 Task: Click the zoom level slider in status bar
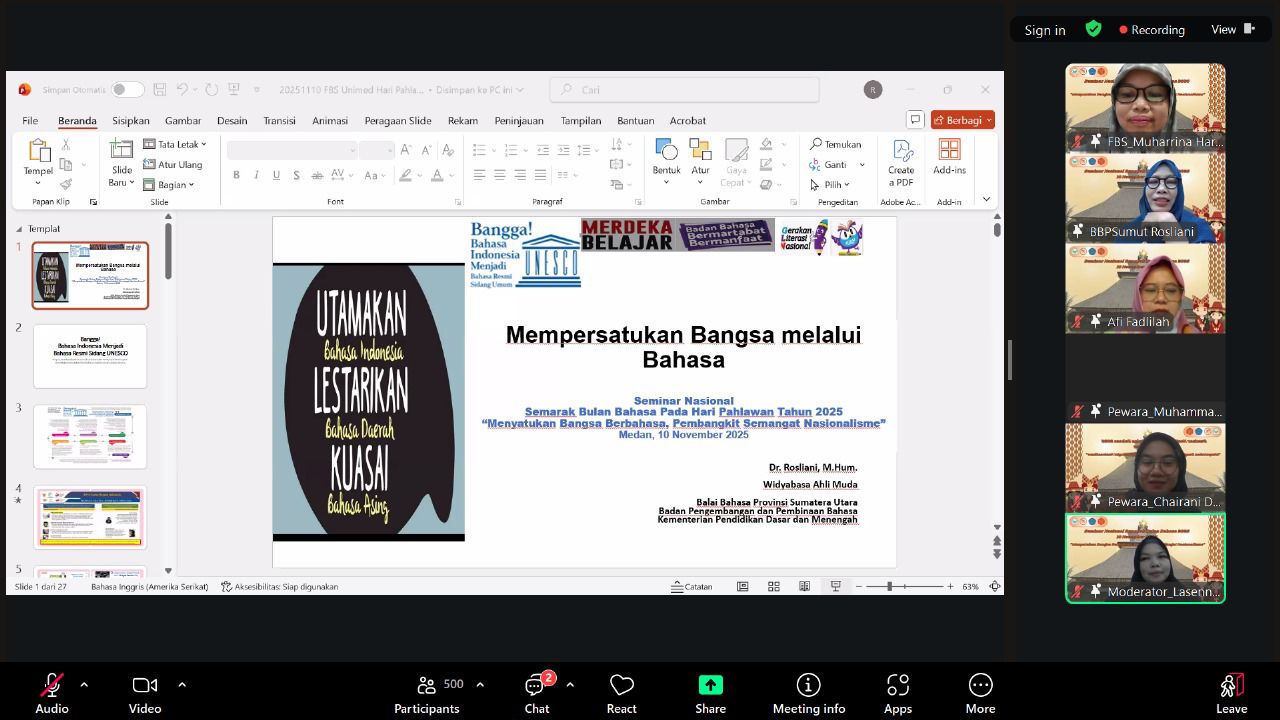(x=889, y=587)
